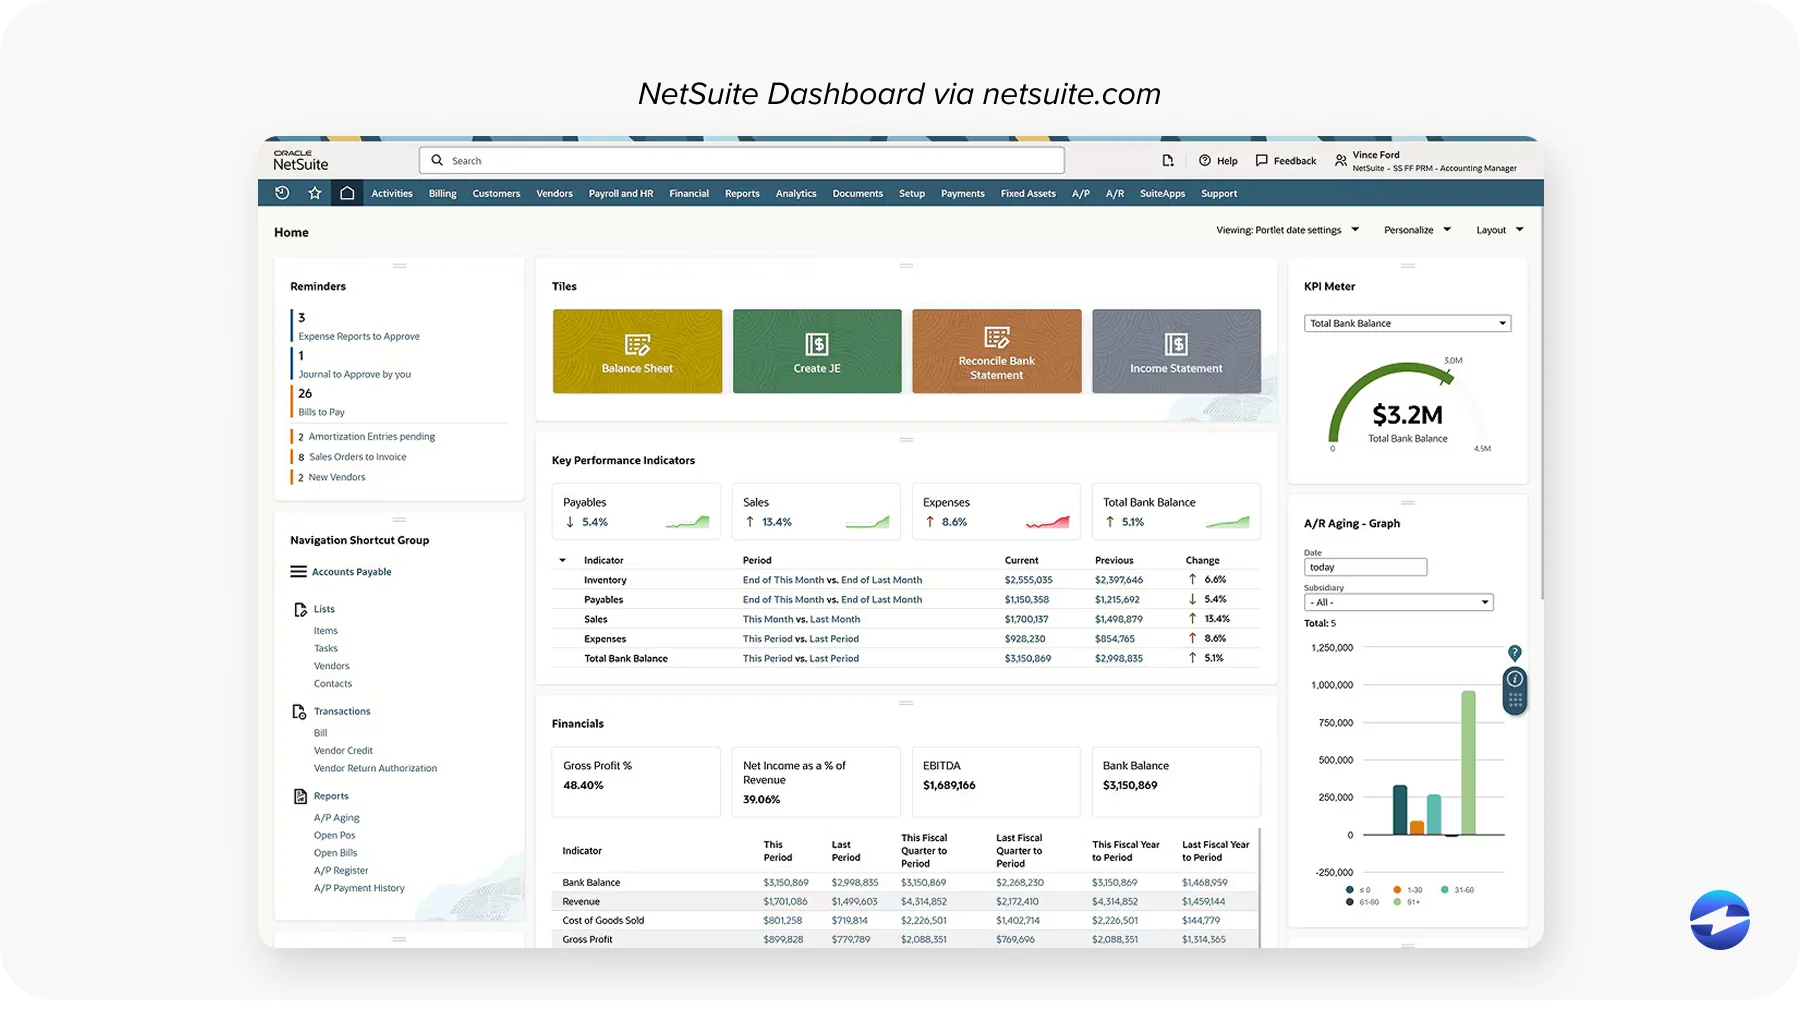Collapse the KPI Indicator table arrow
Screen dimensions: 1800x1013
[x=562, y=560]
